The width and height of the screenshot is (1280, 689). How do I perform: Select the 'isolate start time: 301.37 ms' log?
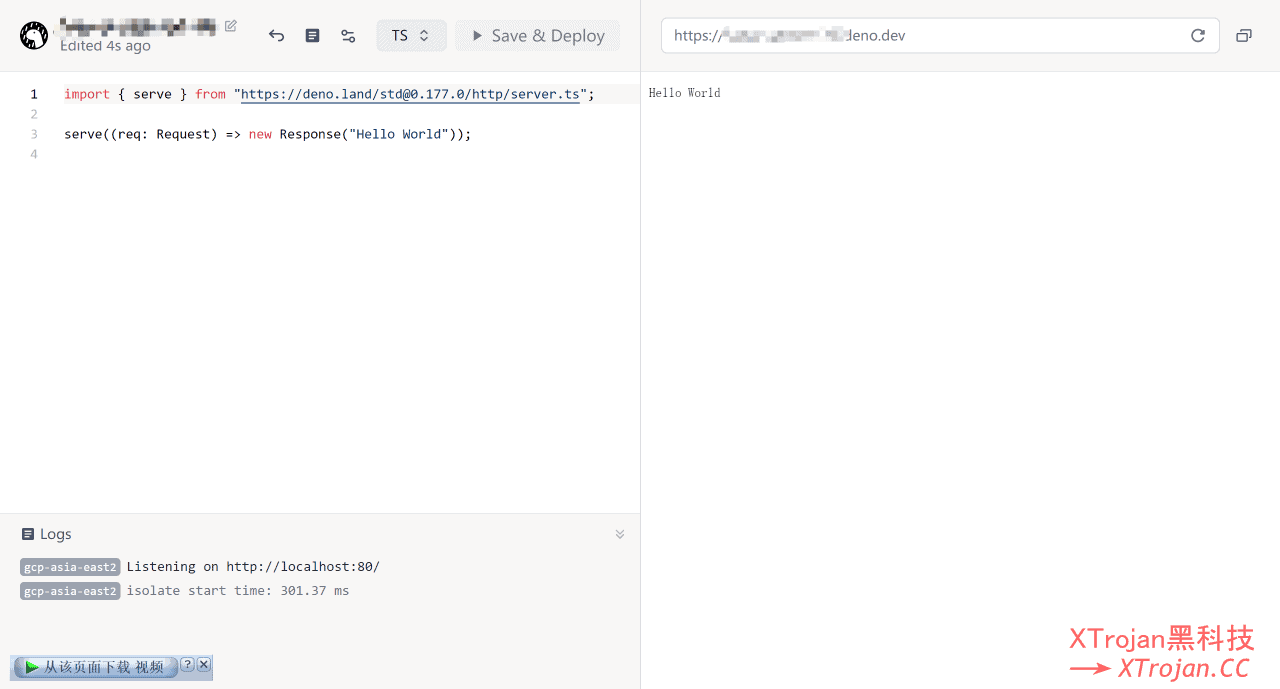coord(238,591)
